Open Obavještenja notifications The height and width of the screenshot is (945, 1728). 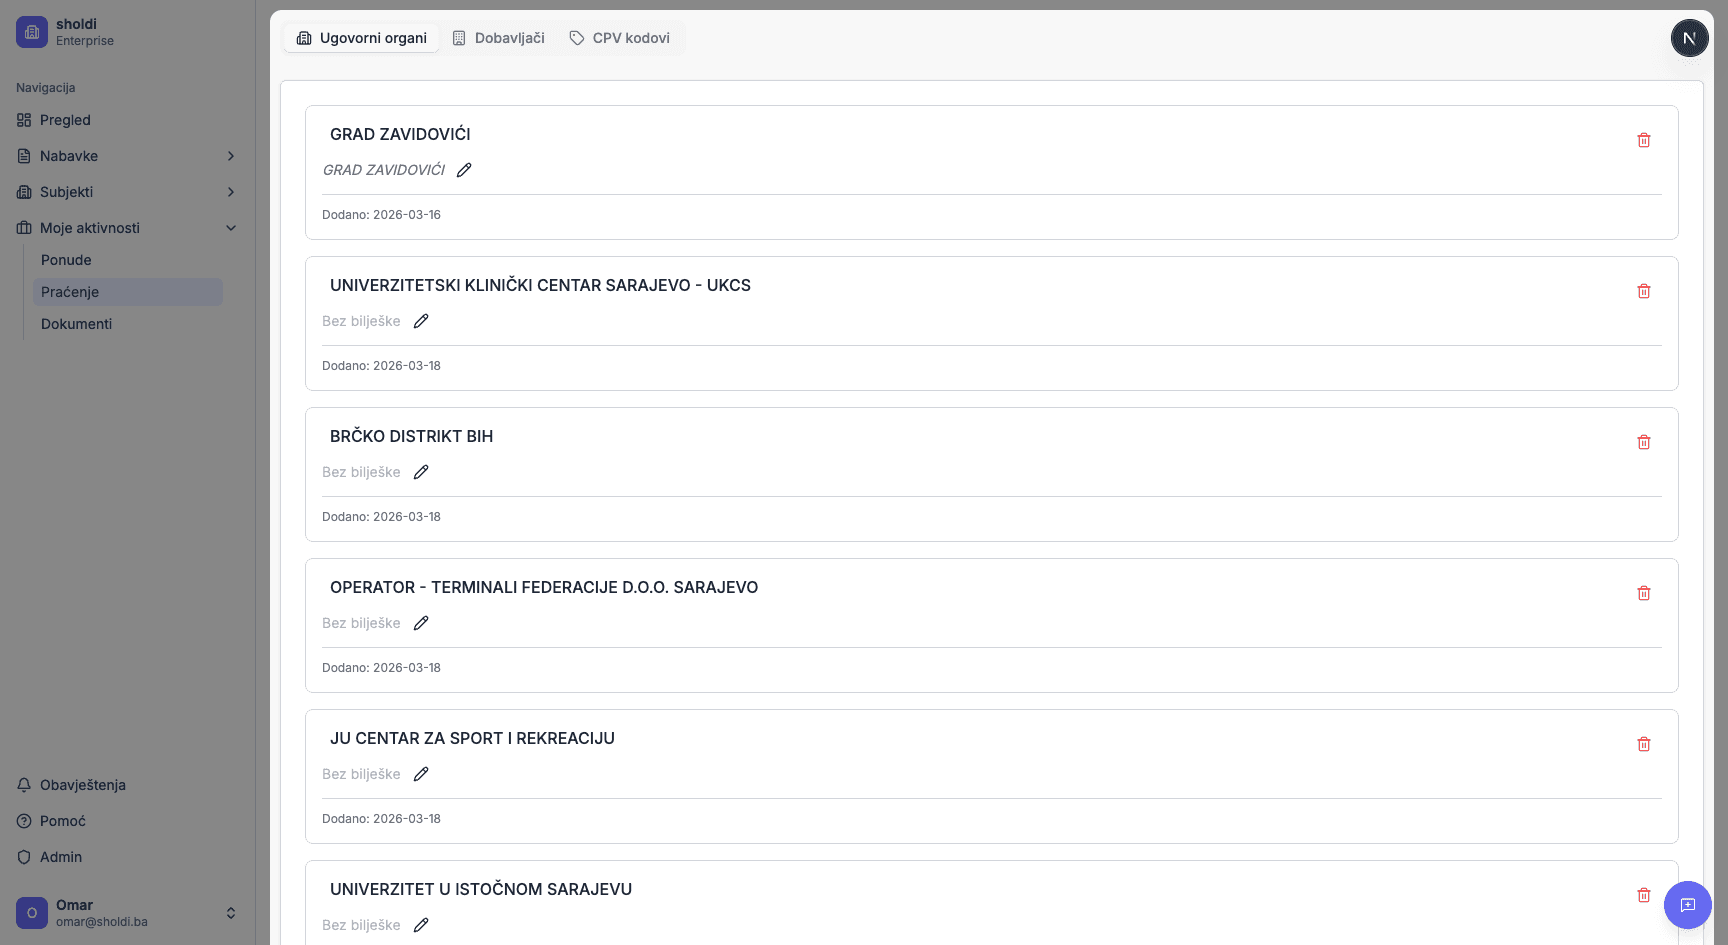pos(82,785)
